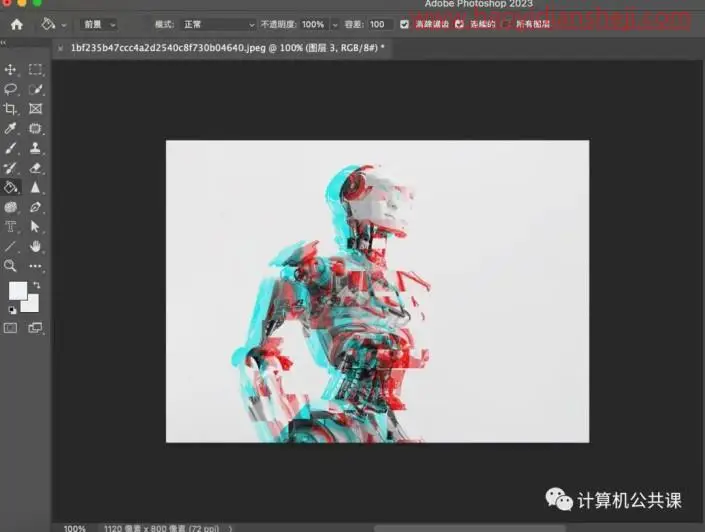Select the Lasso tool
Screen dimensions: 705x532
(10, 89)
